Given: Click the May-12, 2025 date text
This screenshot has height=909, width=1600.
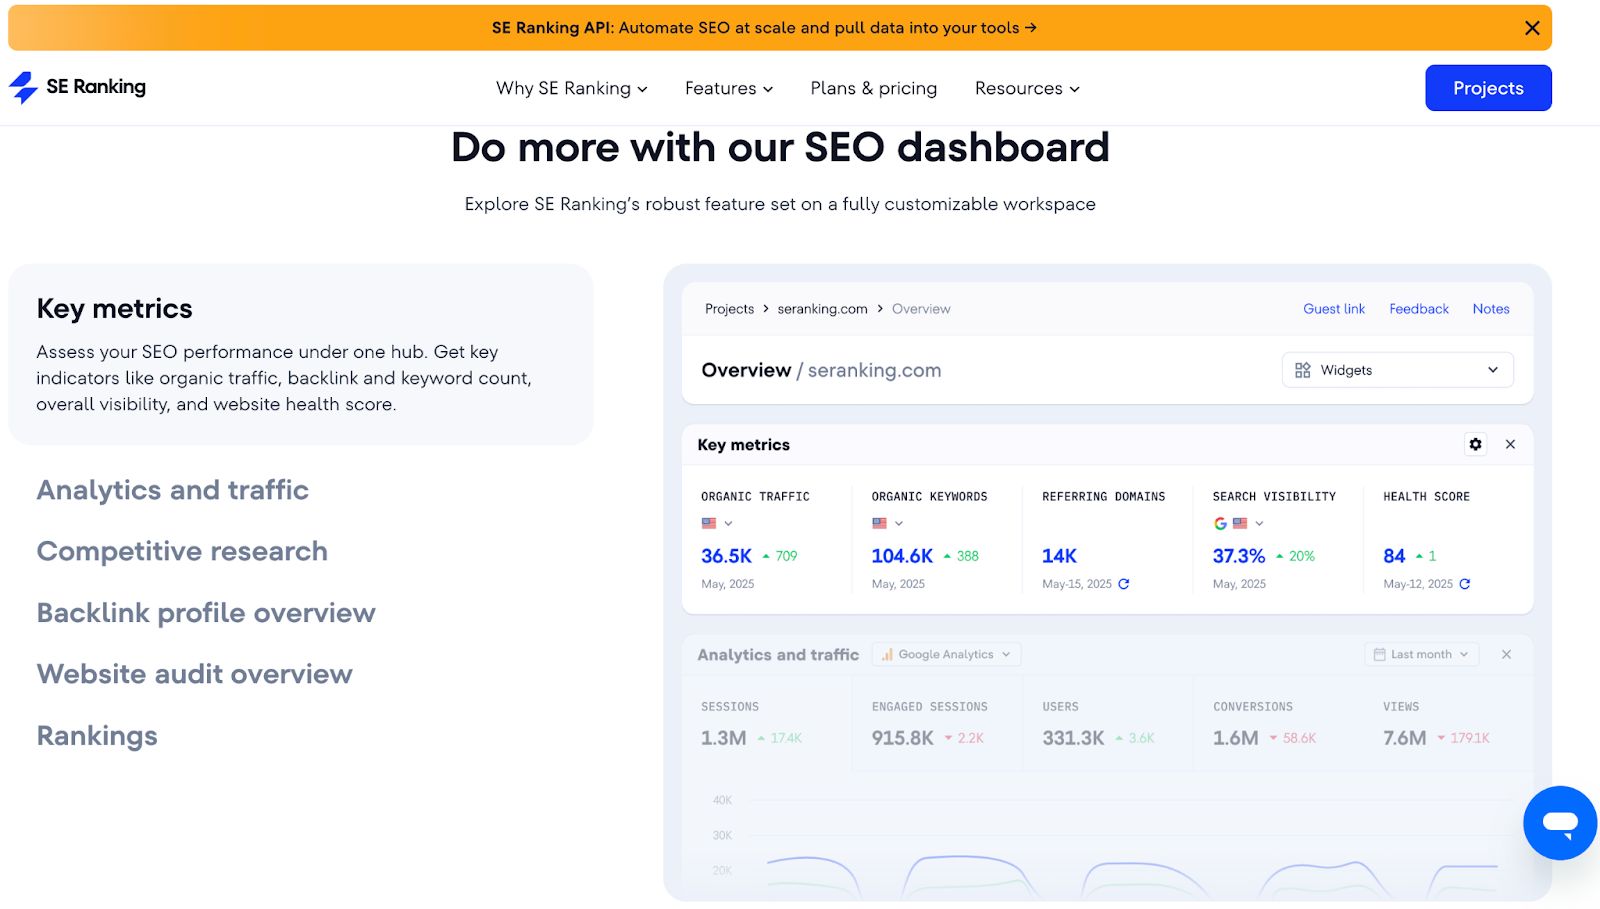Looking at the screenshot, I should [1417, 584].
